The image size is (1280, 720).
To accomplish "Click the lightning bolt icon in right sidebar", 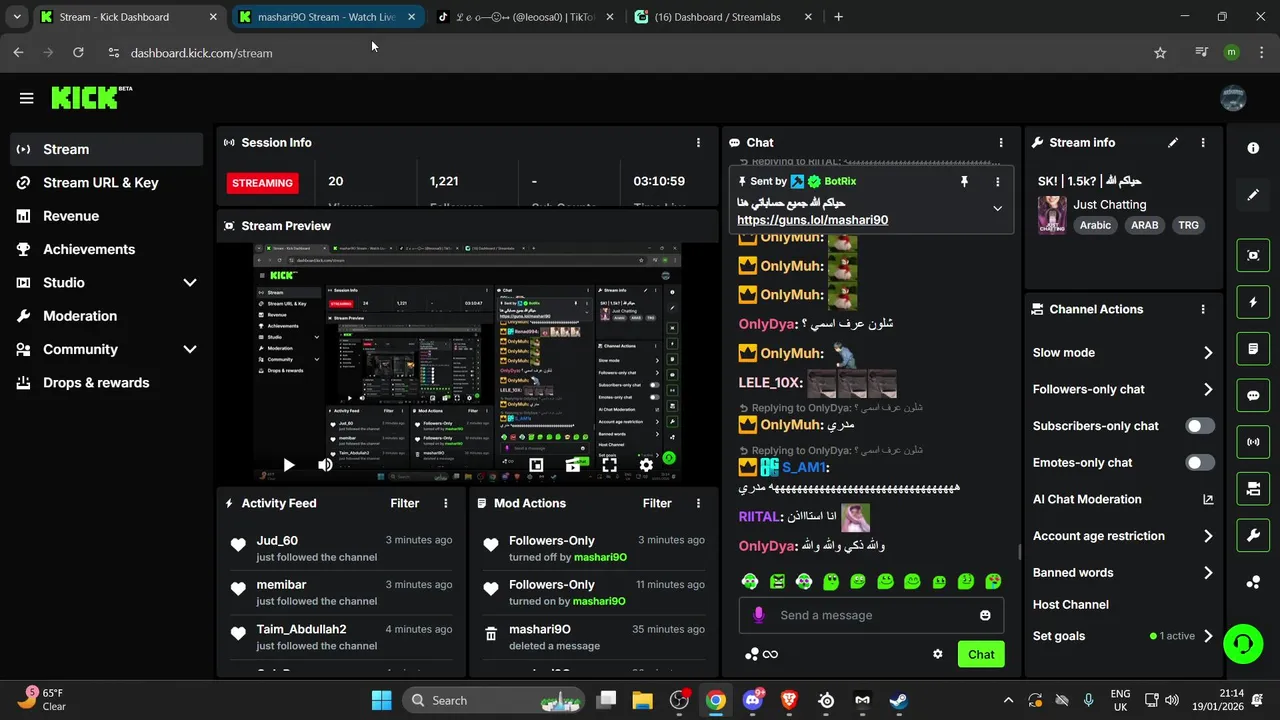I will click(x=1253, y=302).
